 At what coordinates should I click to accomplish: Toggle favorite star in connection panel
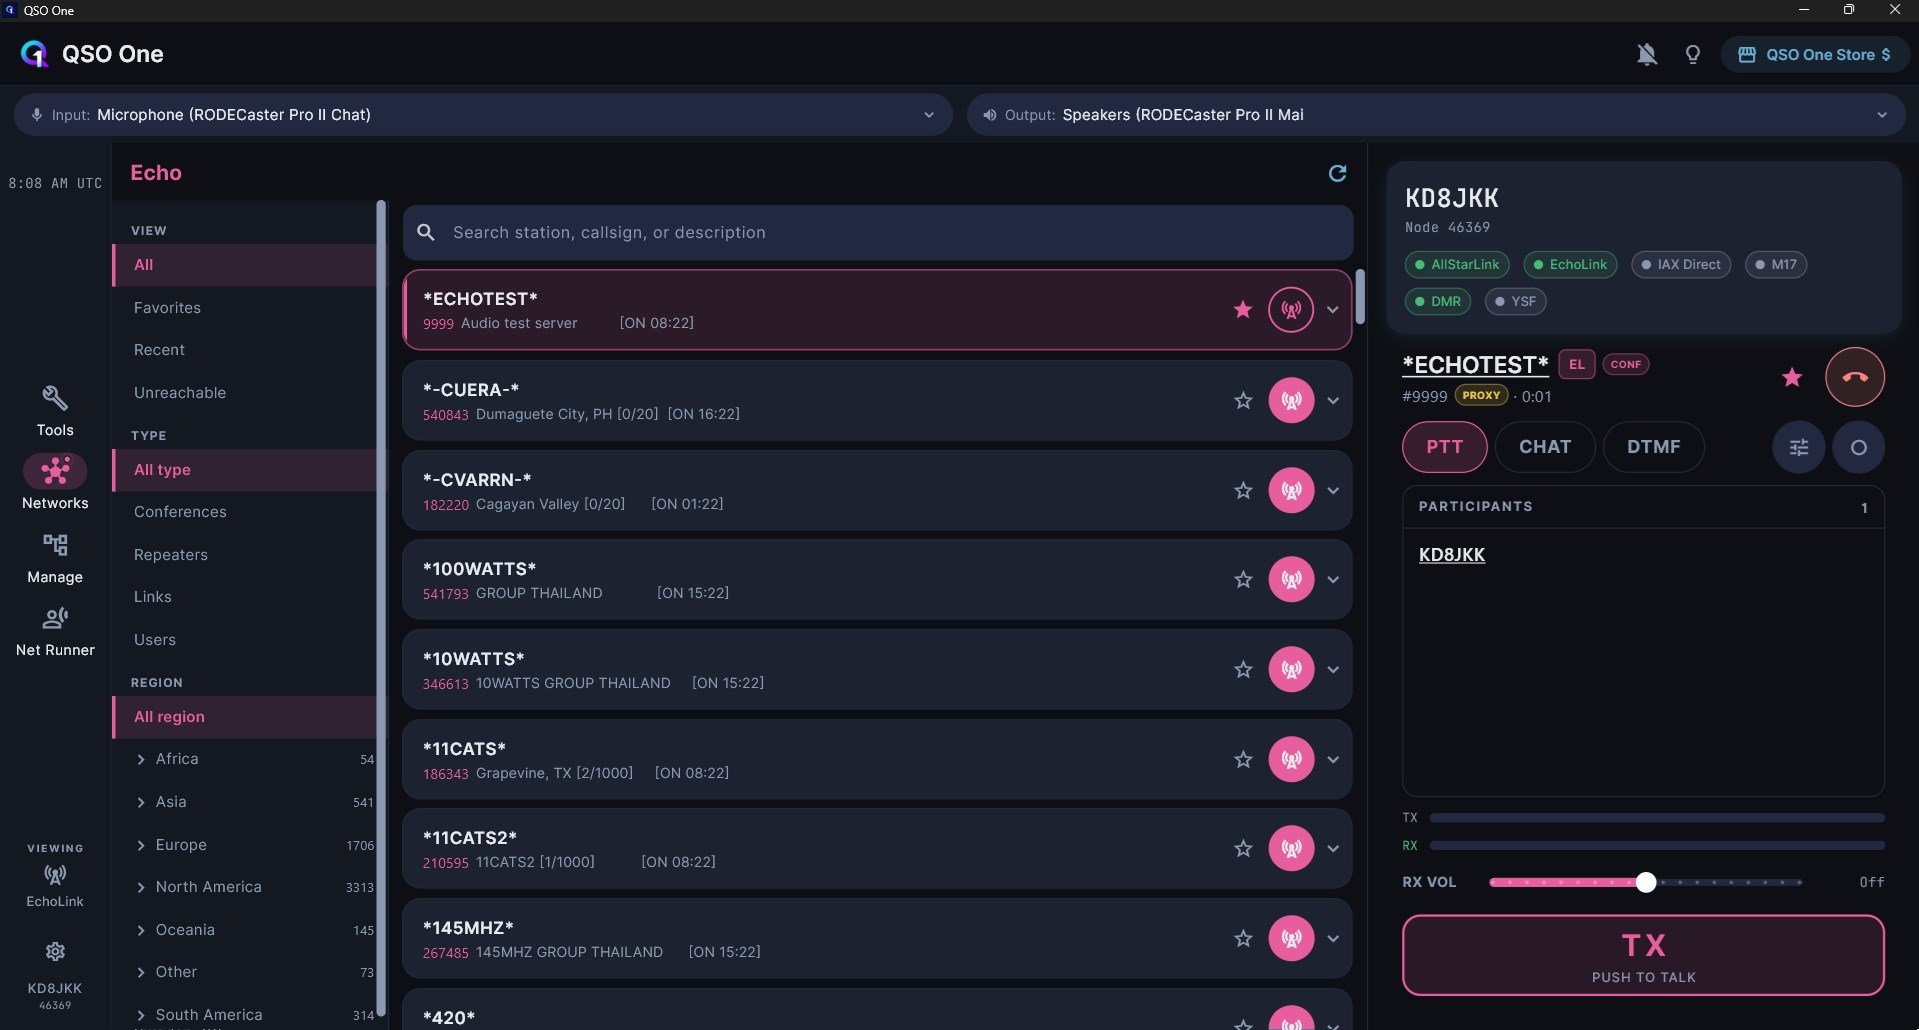(x=1792, y=377)
